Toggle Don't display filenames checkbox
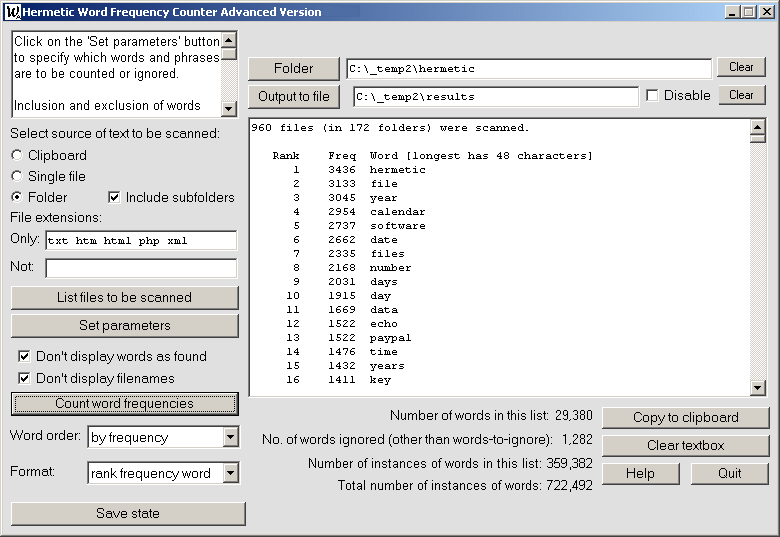Image resolution: width=780 pixels, height=537 pixels. [x=24, y=378]
